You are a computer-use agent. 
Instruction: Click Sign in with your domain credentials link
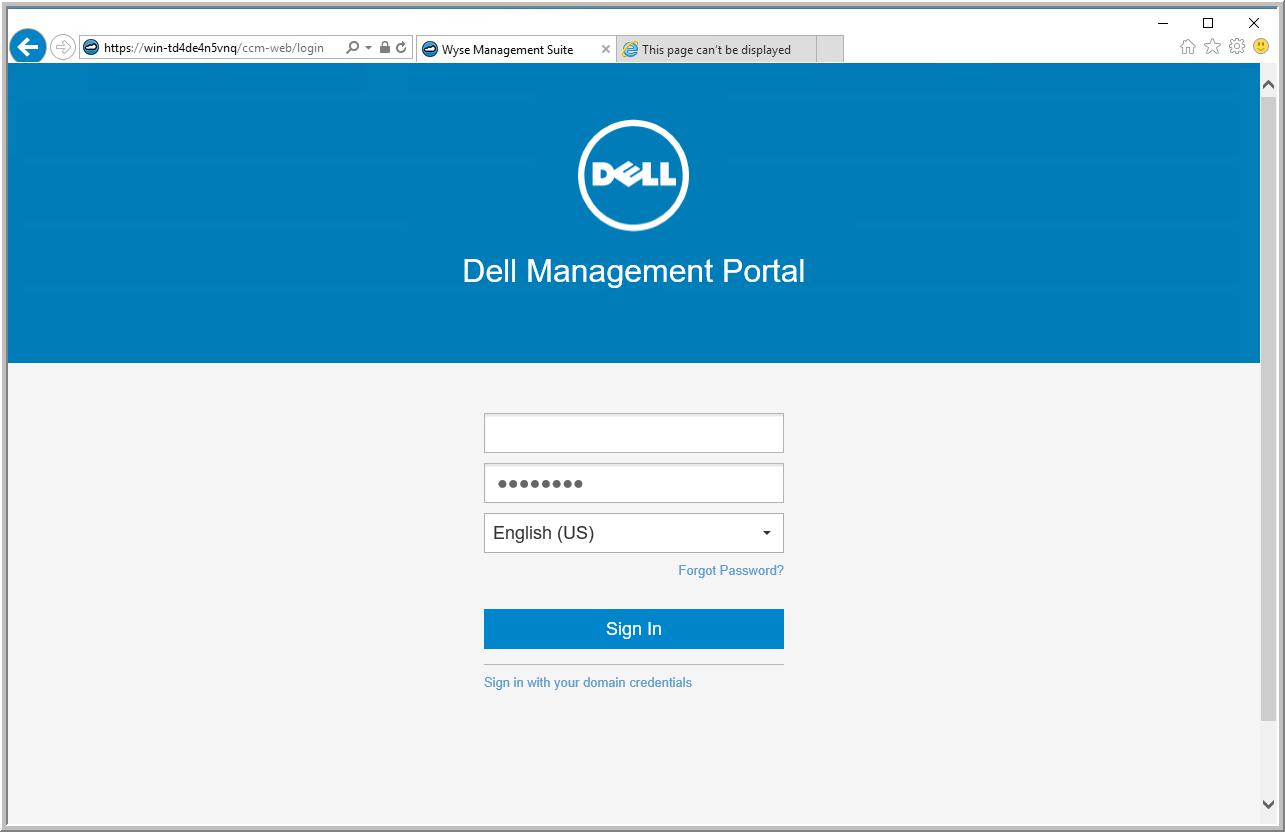pyautogui.click(x=588, y=682)
